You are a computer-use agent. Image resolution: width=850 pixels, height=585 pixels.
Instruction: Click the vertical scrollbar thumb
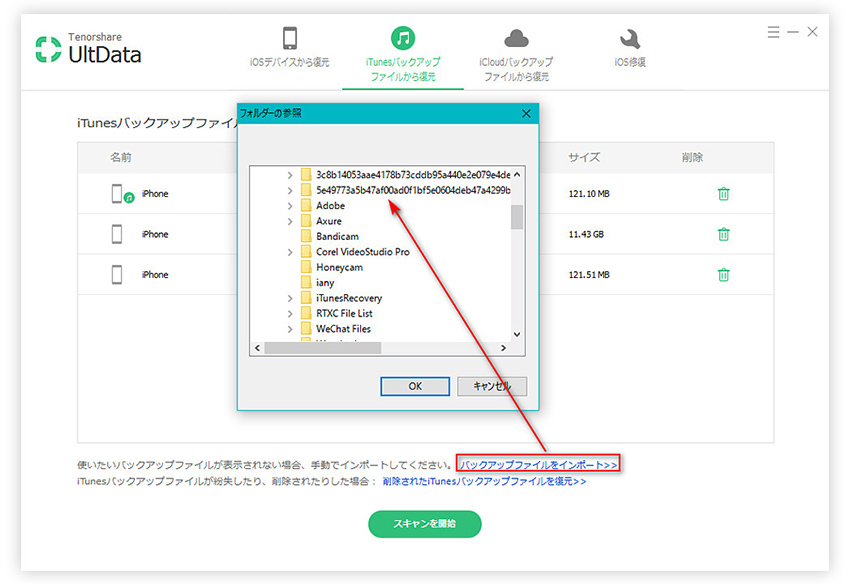pyautogui.click(x=517, y=217)
